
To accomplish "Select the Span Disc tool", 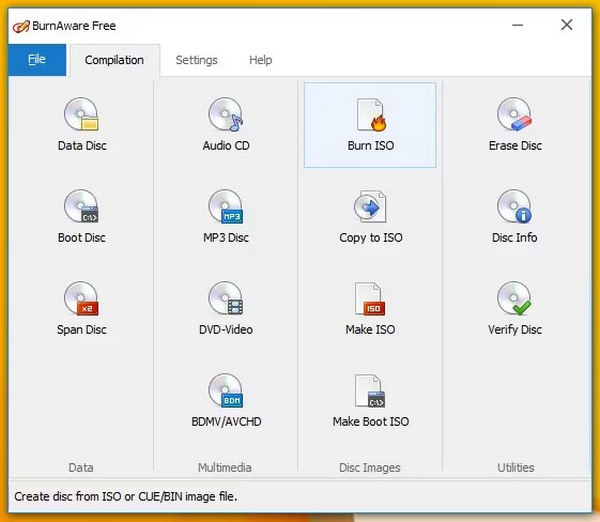I will pyautogui.click(x=82, y=308).
